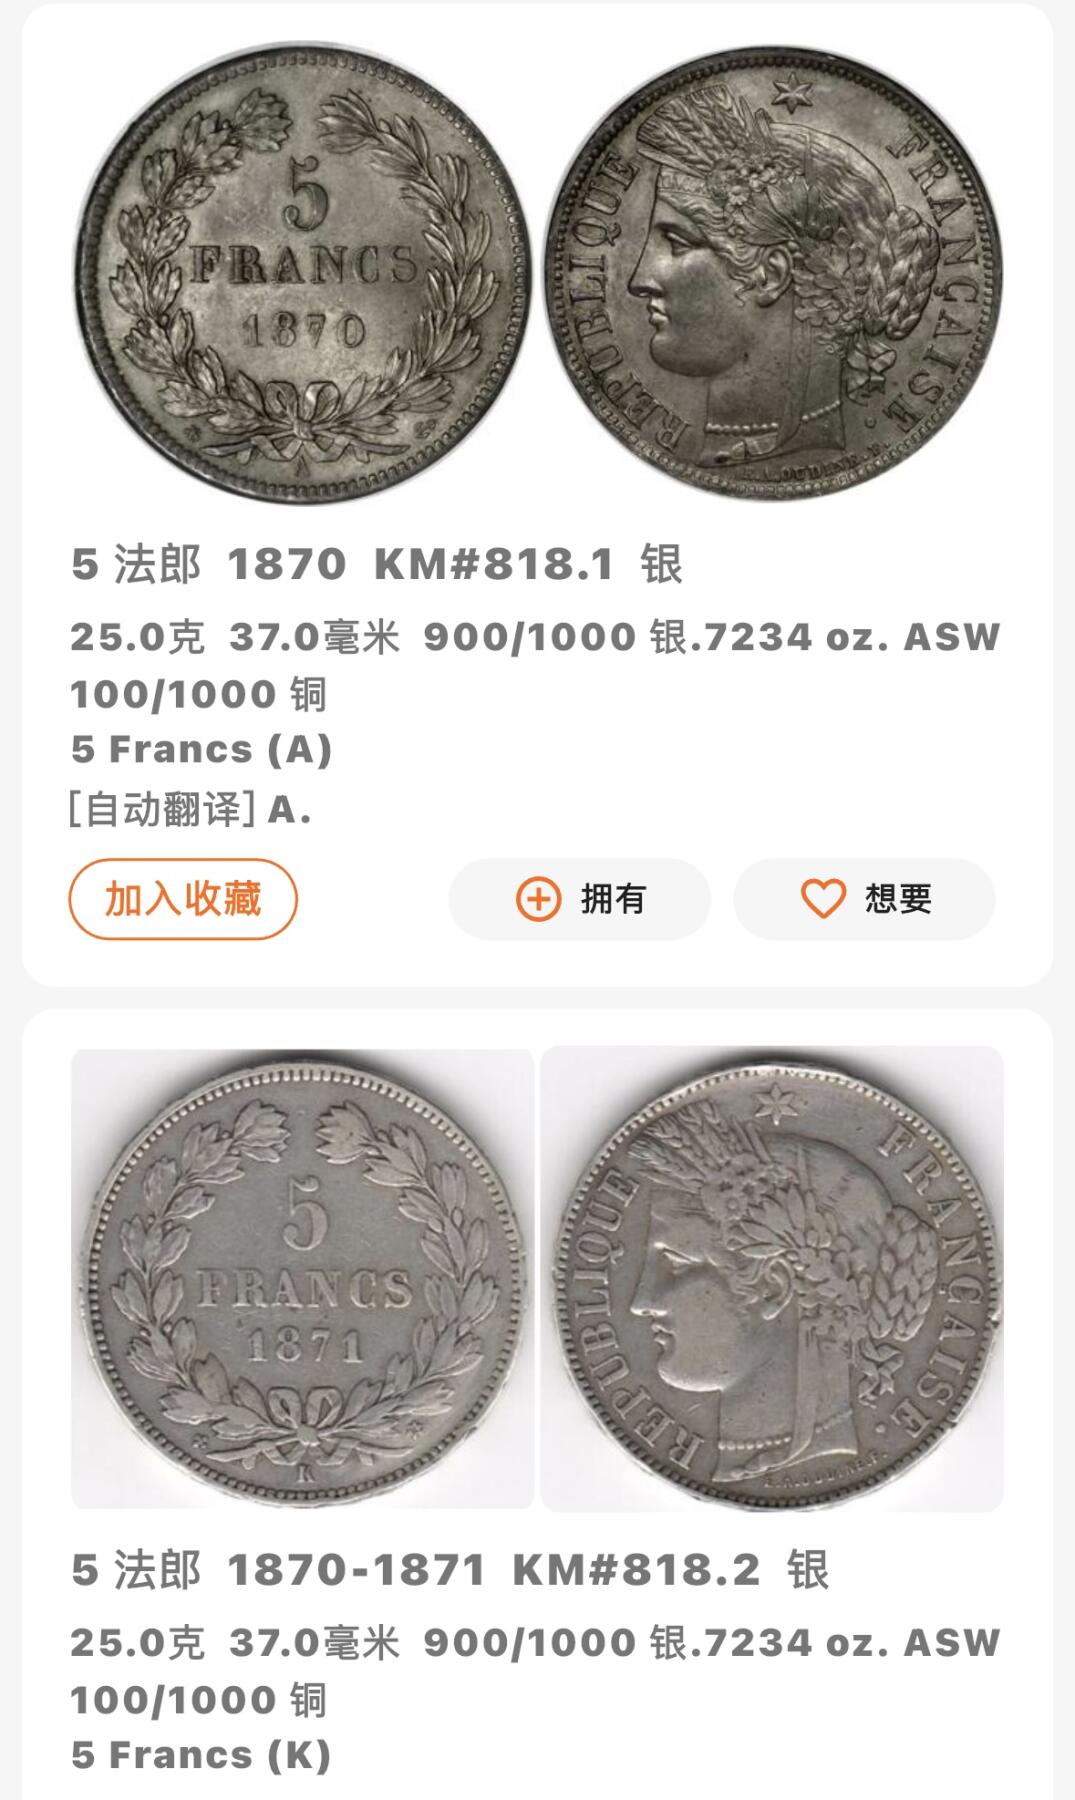Viewport: 1075px width, 1800px height.
Task: Click the orange plus circle icon
Action: tap(538, 899)
